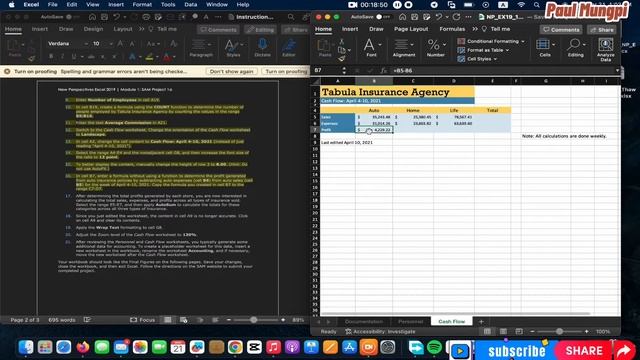This screenshot has height=360, width=640.
Task: Click the Editor icon in Word
Action: click(x=289, y=48)
